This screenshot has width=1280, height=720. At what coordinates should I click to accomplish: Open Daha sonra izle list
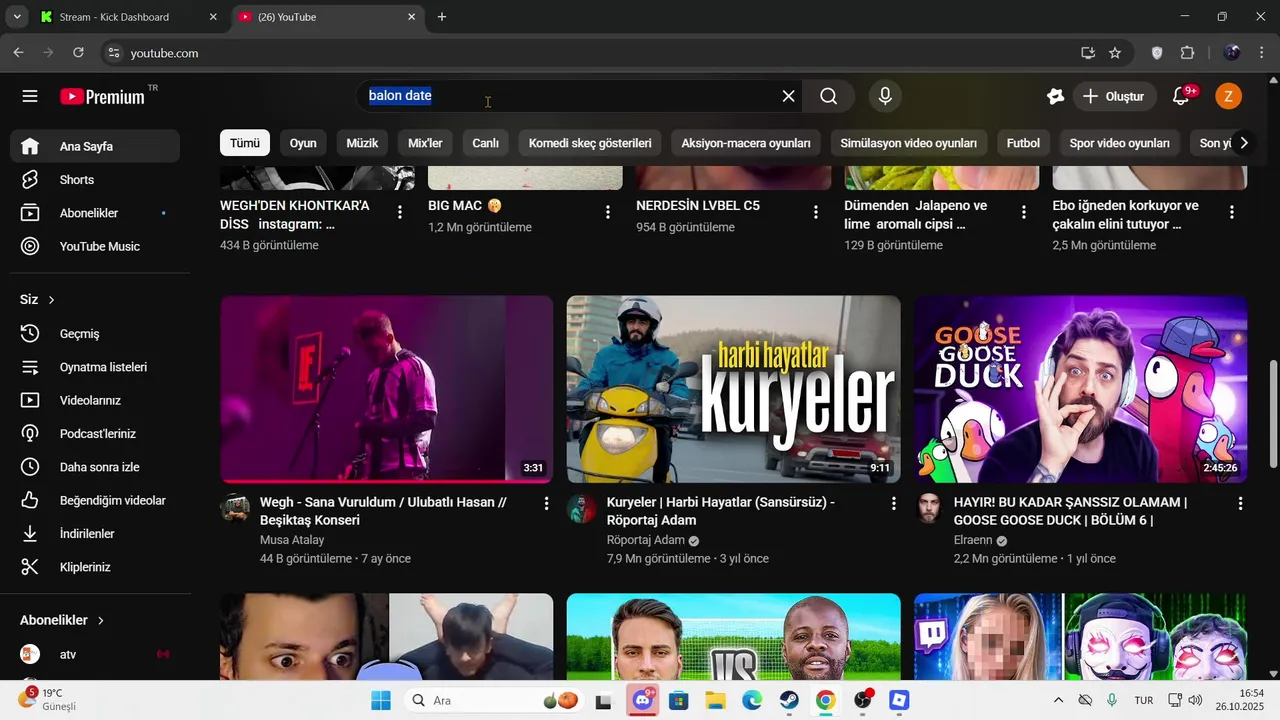95,467
